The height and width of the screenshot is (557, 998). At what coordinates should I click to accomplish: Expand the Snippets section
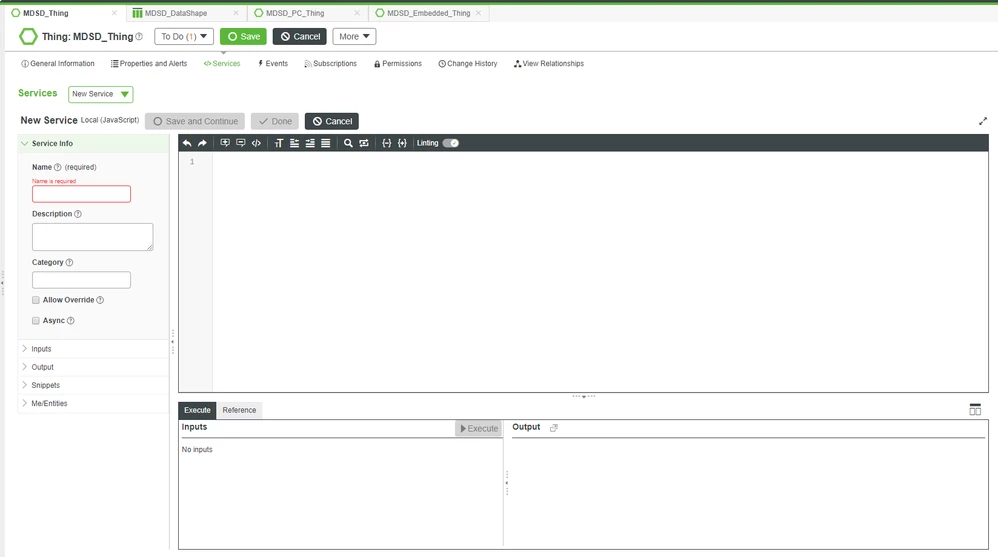(94, 385)
